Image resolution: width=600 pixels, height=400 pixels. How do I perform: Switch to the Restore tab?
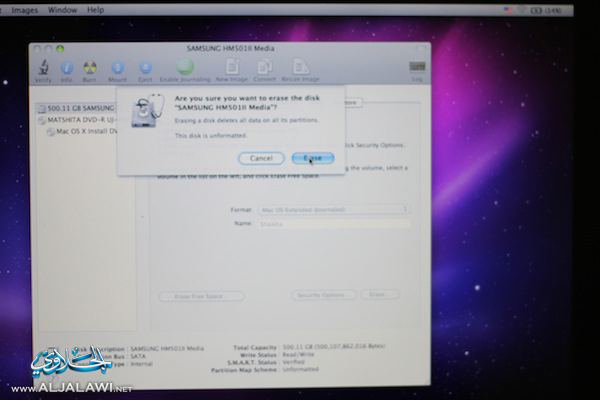click(x=351, y=103)
